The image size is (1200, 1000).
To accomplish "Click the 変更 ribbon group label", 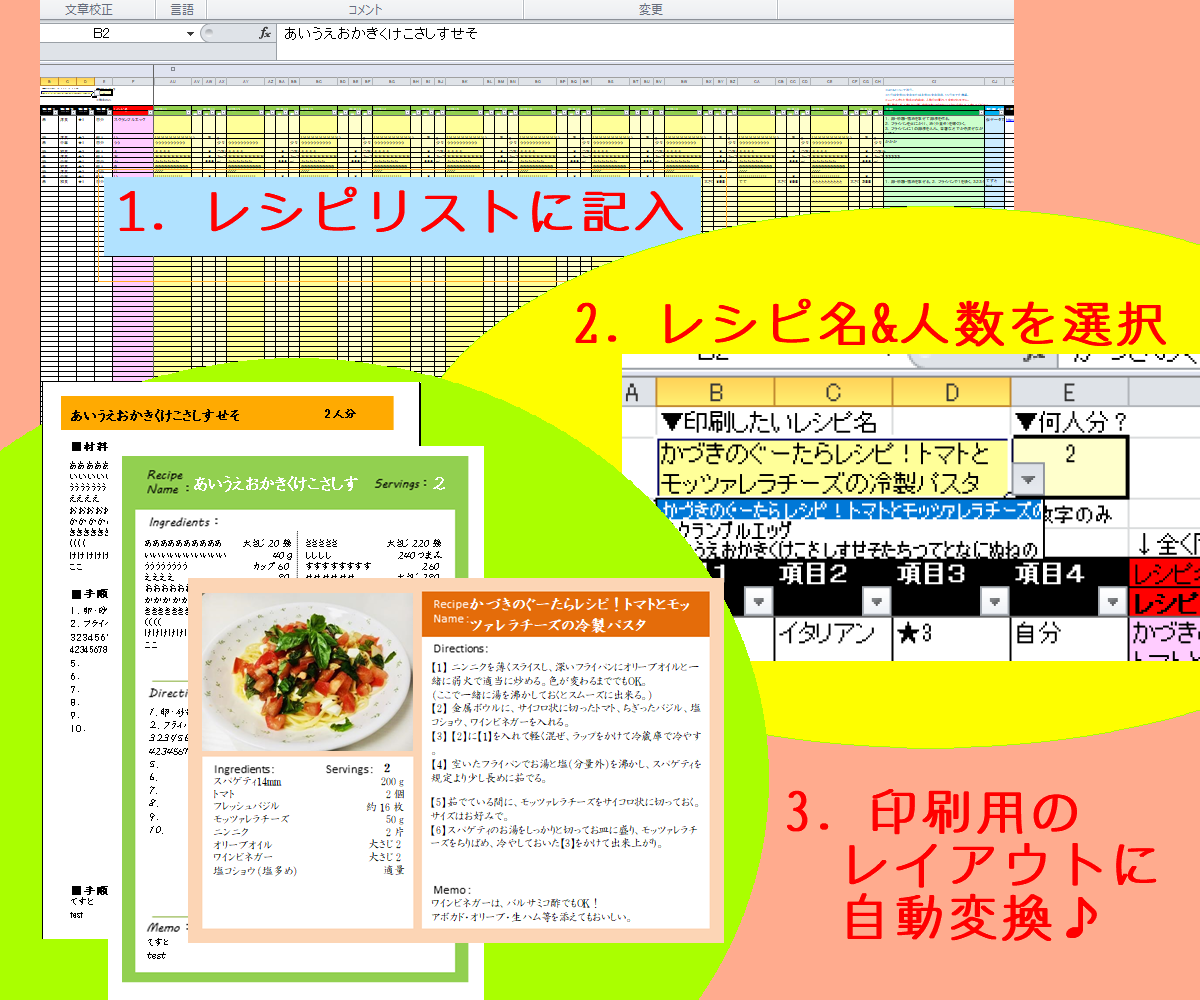I will [x=651, y=10].
